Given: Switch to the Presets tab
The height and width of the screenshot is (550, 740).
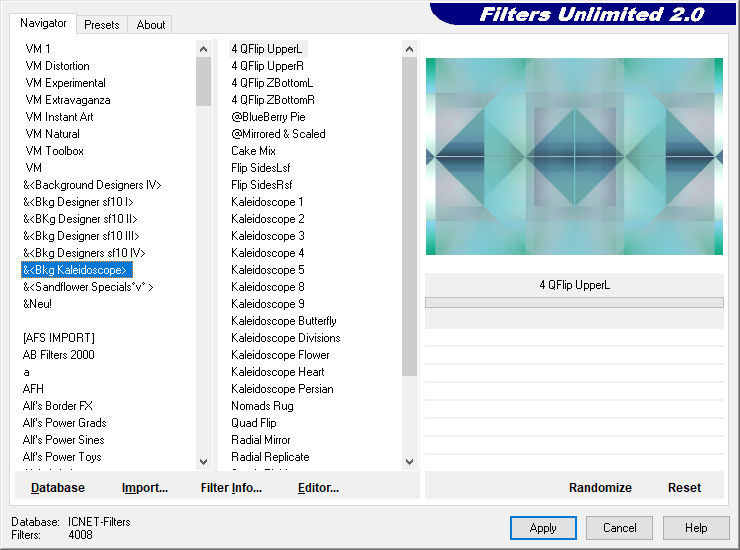Looking at the screenshot, I should [x=101, y=25].
